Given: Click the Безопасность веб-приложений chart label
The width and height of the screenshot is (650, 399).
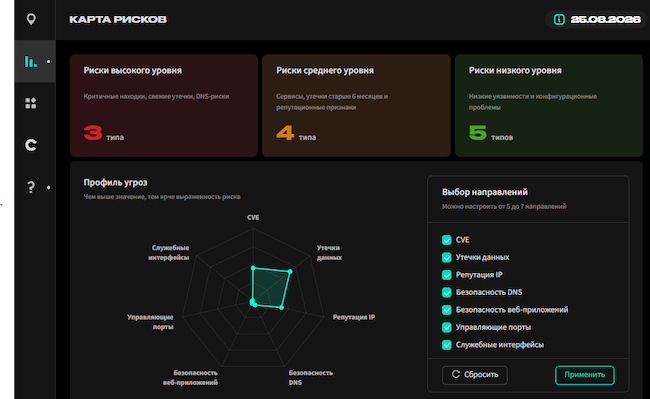Looking at the screenshot, I should [x=190, y=377].
